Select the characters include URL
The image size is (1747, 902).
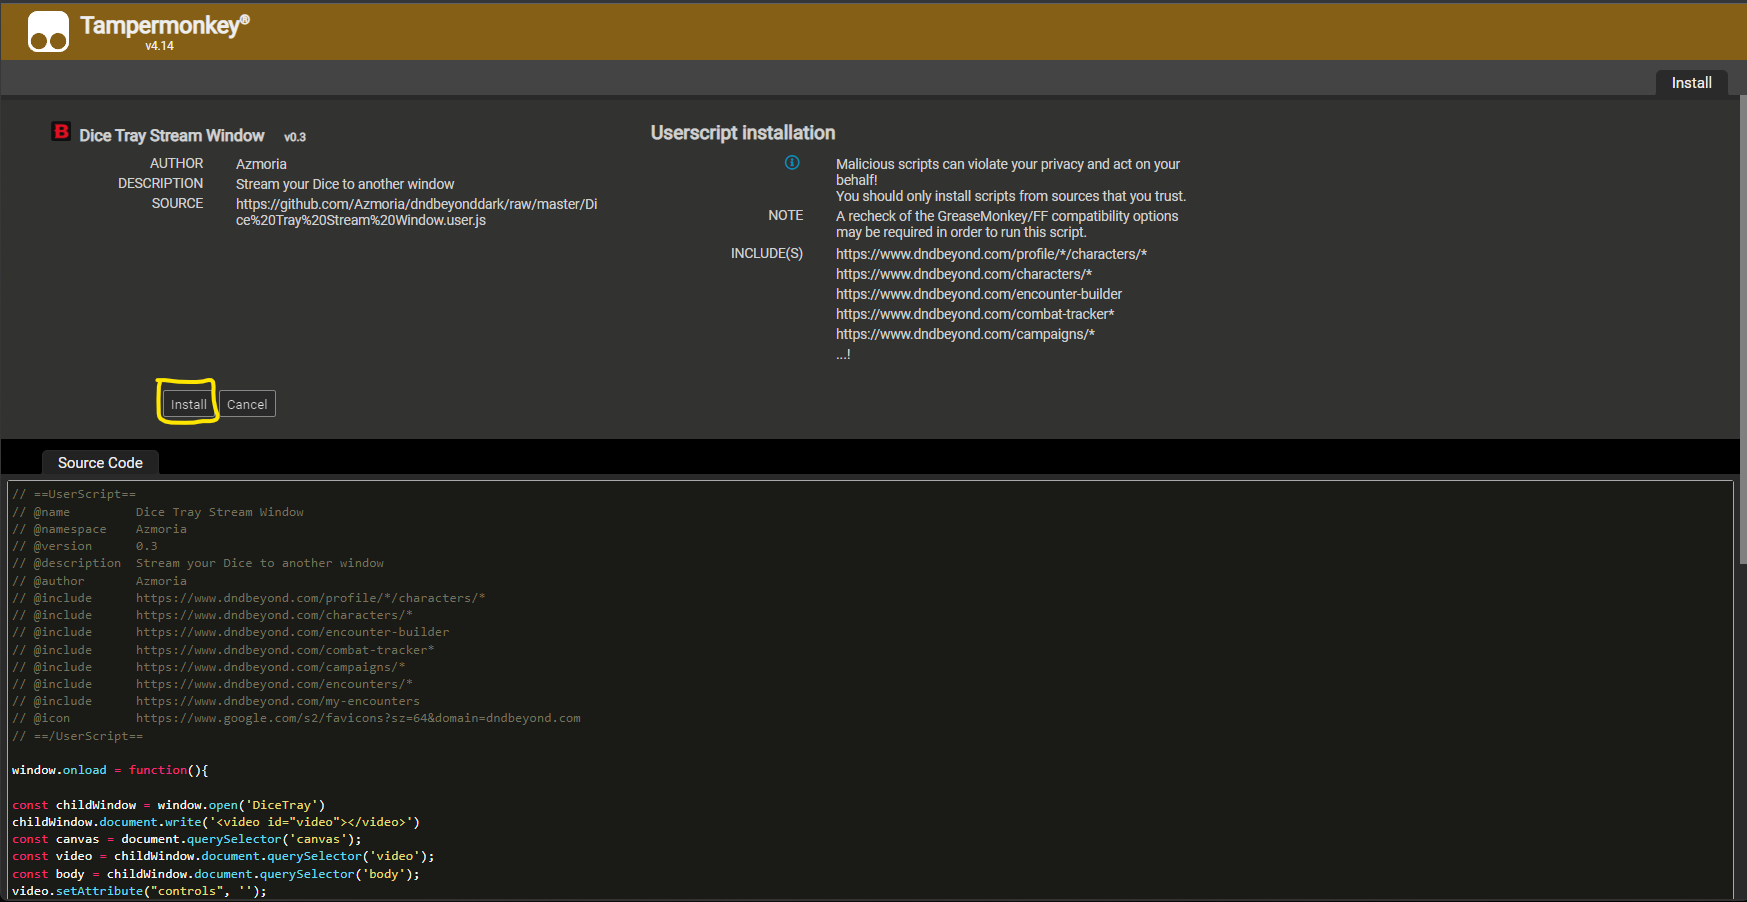point(963,273)
